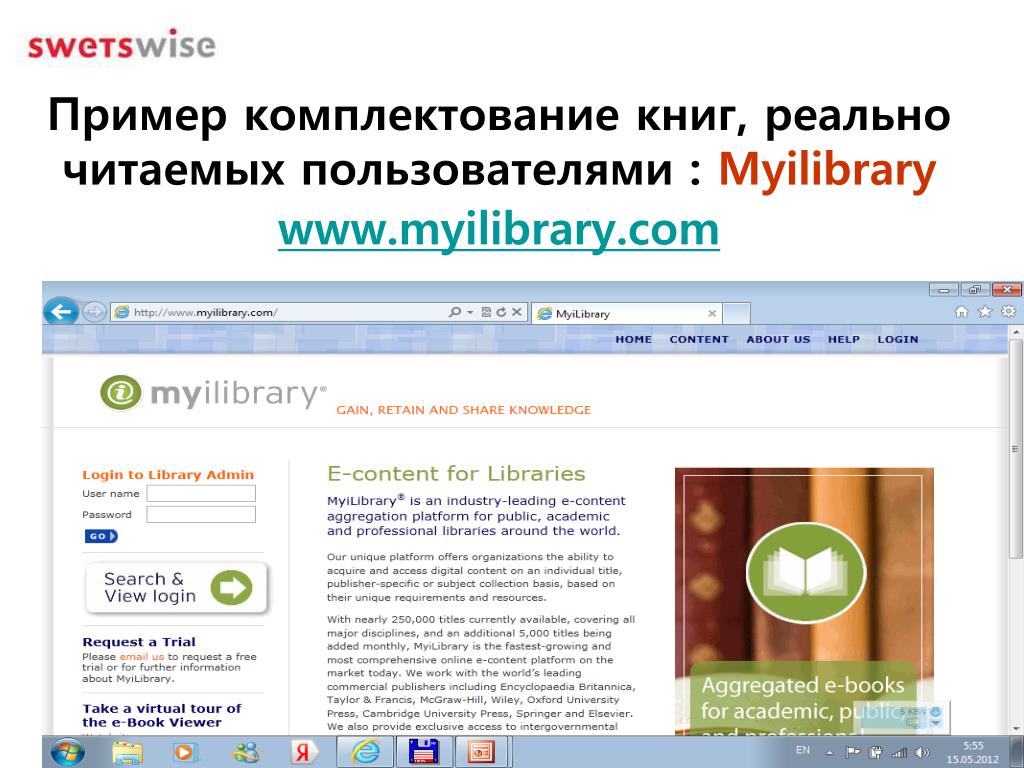Open Favorites star icon
The width and height of the screenshot is (1024, 768).
click(x=985, y=312)
